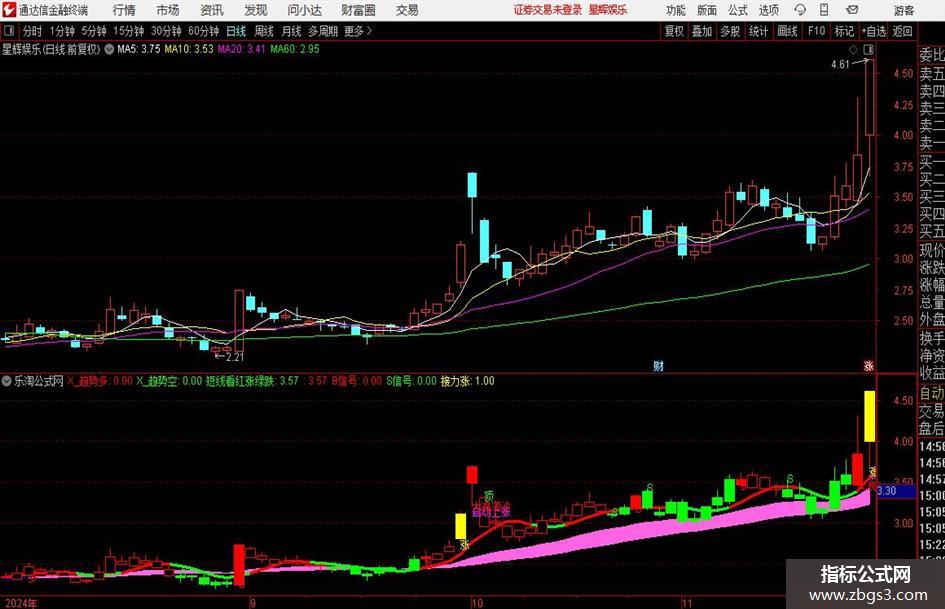Click the 游客 user account label

click(903, 10)
